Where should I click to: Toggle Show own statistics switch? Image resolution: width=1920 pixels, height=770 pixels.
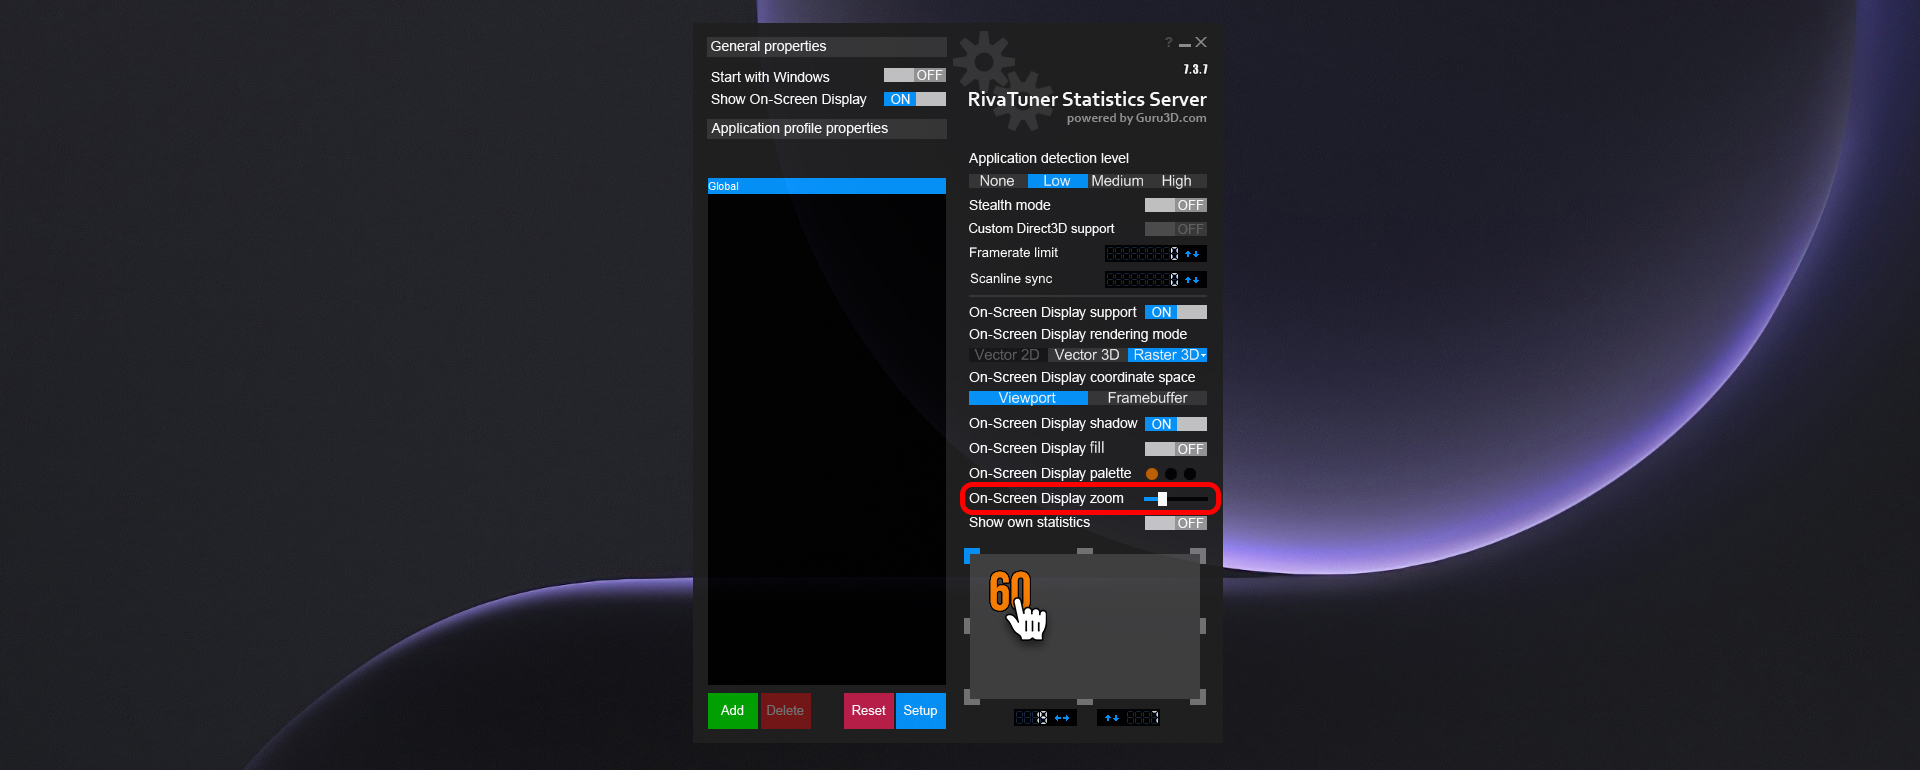1176,523
